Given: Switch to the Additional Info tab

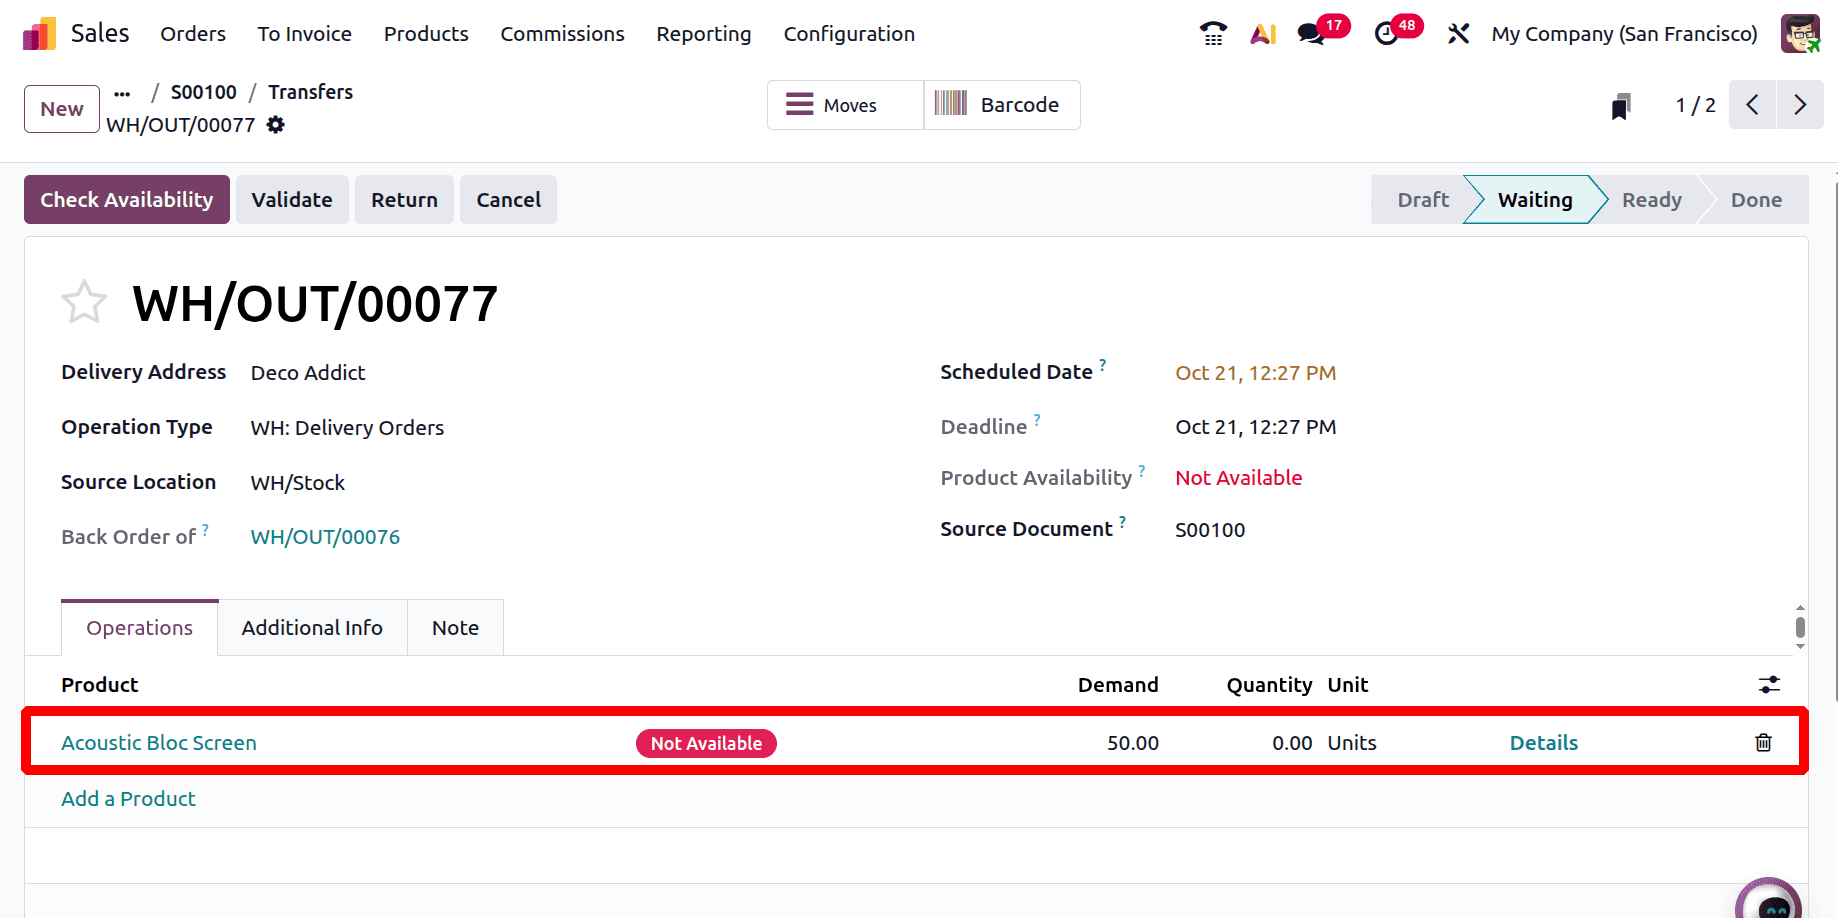Looking at the screenshot, I should [312, 628].
